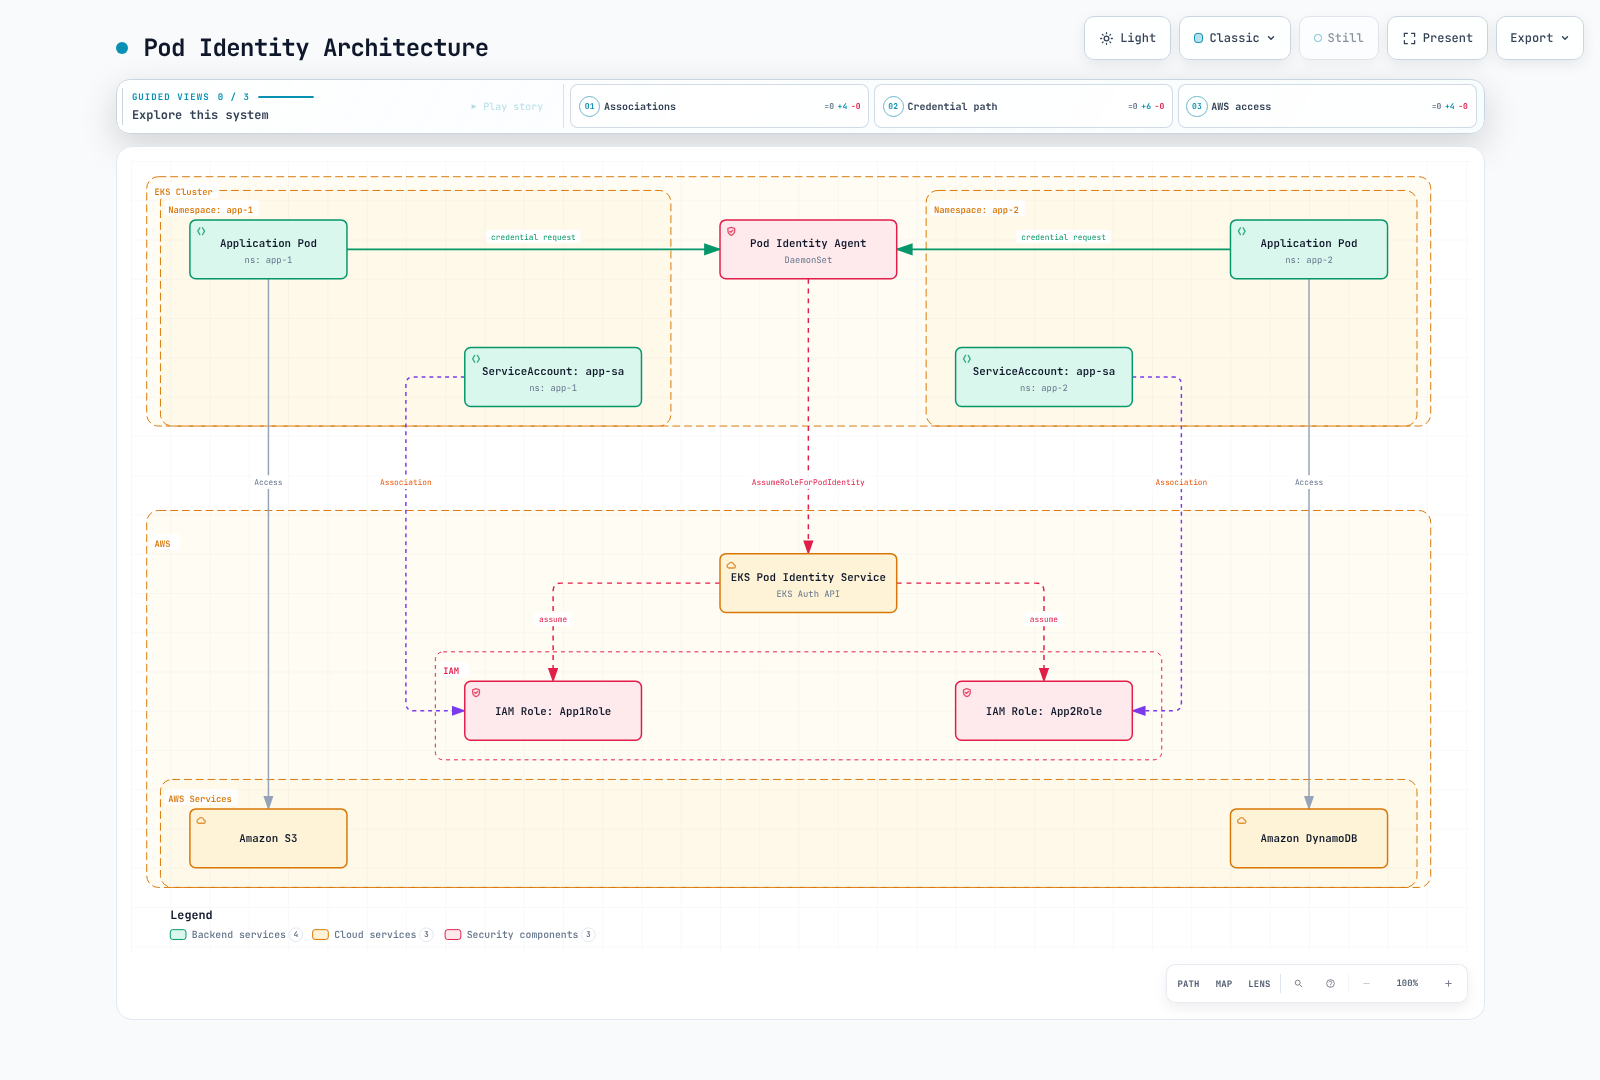Click the AssumeRoleForPodIdentity edge label
The width and height of the screenshot is (1600, 1080).
pyautogui.click(x=808, y=482)
